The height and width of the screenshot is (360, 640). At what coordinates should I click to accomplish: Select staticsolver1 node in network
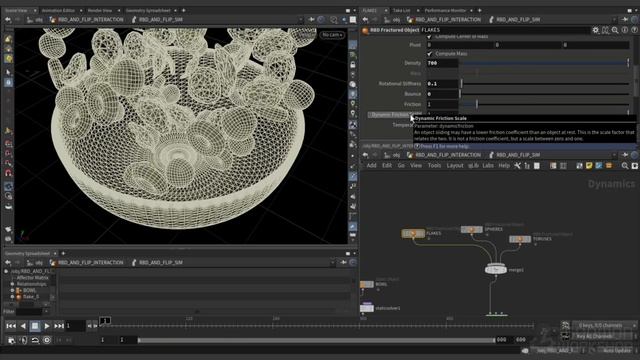coord(367,308)
